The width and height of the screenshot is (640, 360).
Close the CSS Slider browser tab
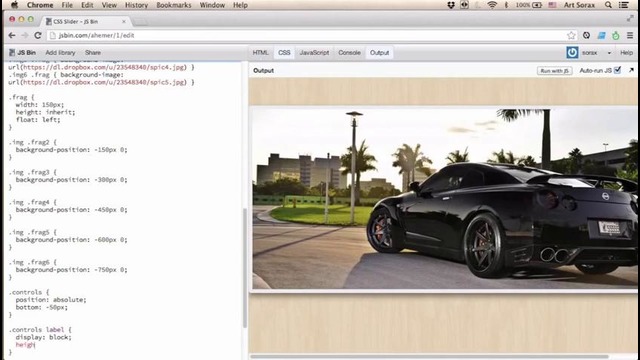coord(124,21)
